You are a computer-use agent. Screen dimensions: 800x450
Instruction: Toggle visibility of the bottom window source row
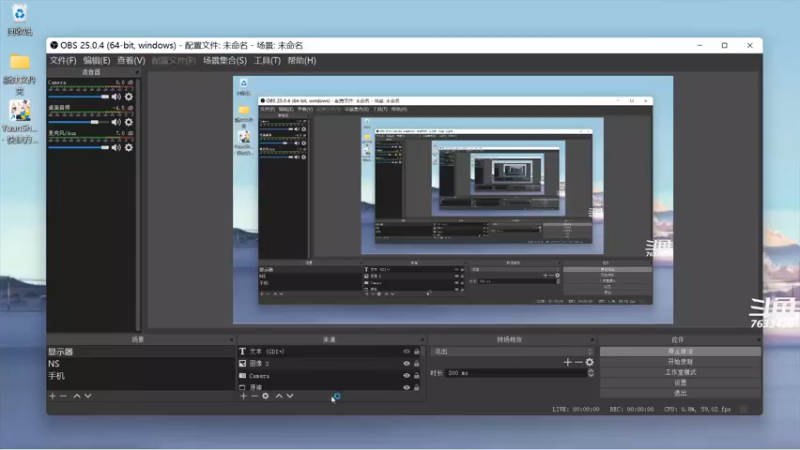(407, 387)
